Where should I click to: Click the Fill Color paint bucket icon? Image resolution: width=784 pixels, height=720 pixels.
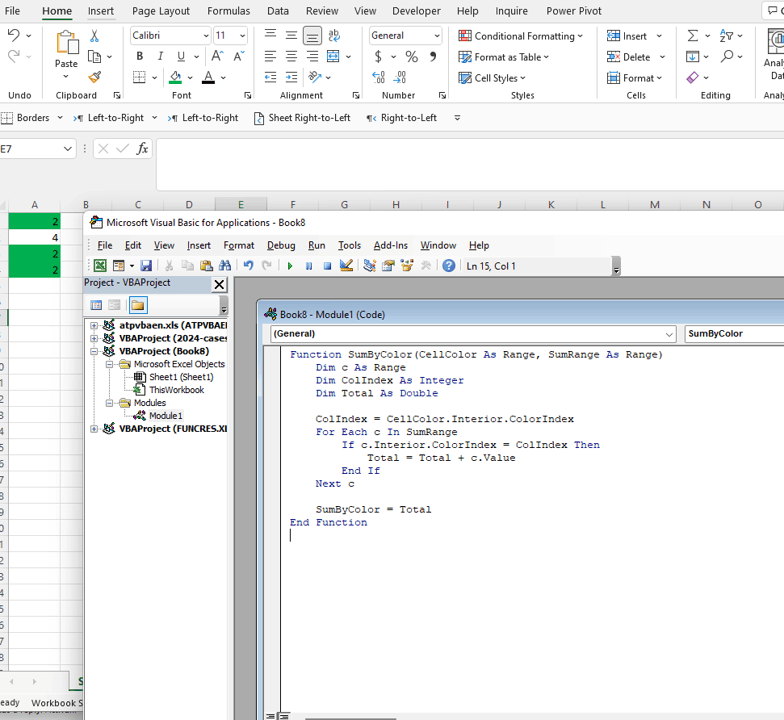pyautogui.click(x=176, y=77)
